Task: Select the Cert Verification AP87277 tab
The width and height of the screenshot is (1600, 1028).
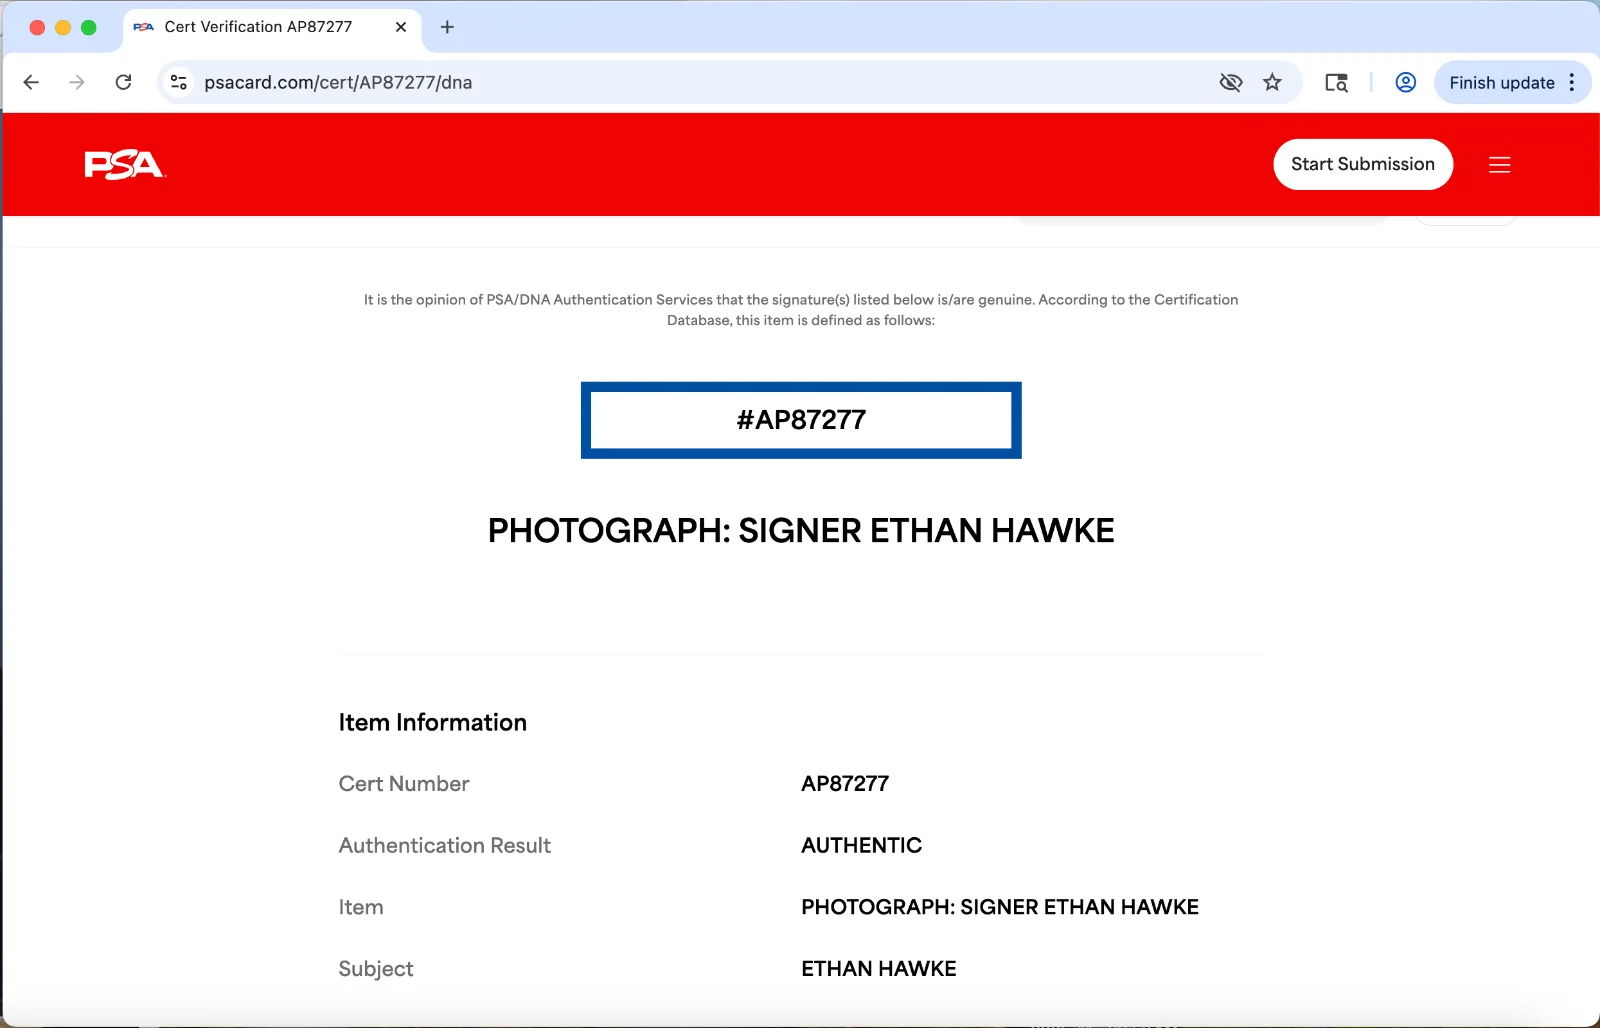Action: tap(271, 27)
